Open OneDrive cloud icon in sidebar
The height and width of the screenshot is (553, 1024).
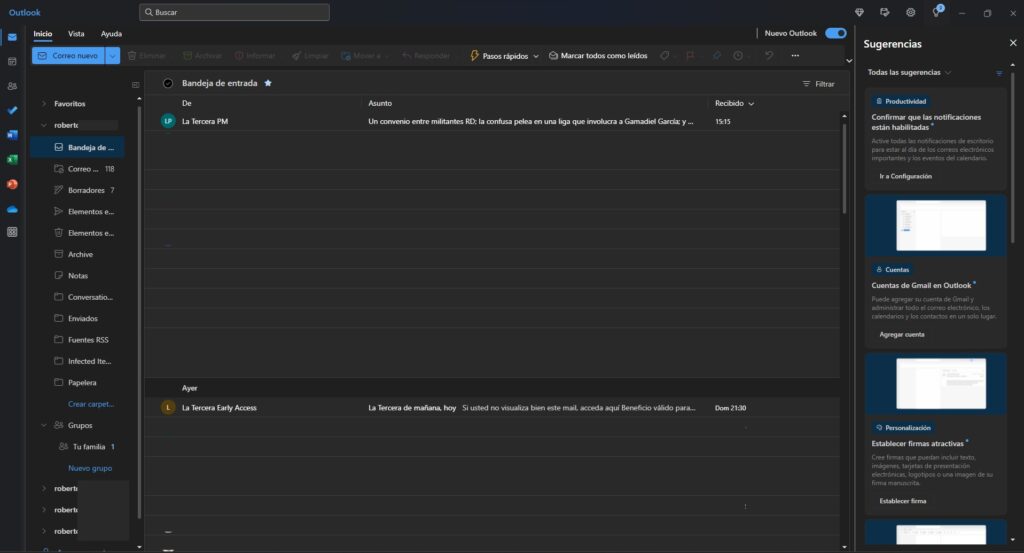point(12,209)
